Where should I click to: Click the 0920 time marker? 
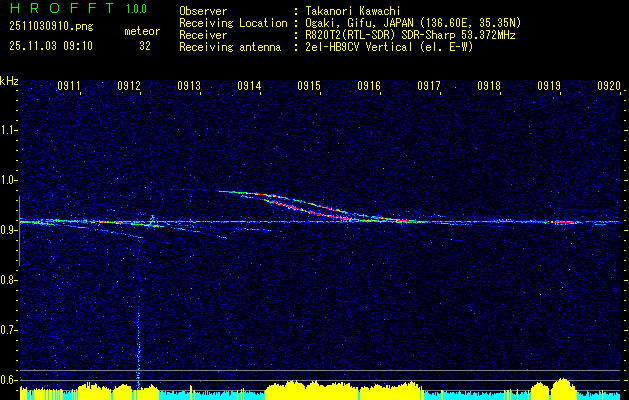point(609,87)
